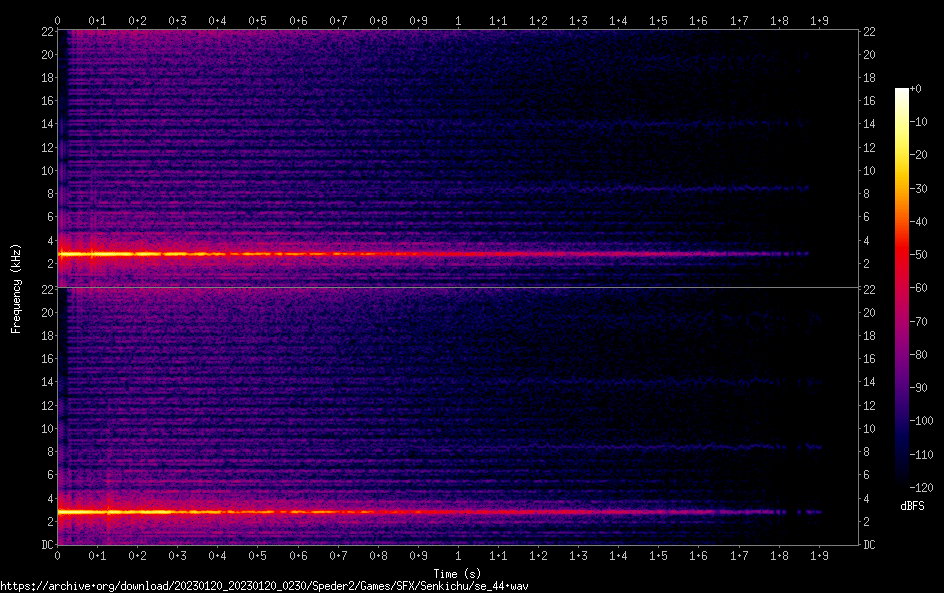Click the 1 second mark on the top time axis
The width and height of the screenshot is (944, 593).
(458, 19)
